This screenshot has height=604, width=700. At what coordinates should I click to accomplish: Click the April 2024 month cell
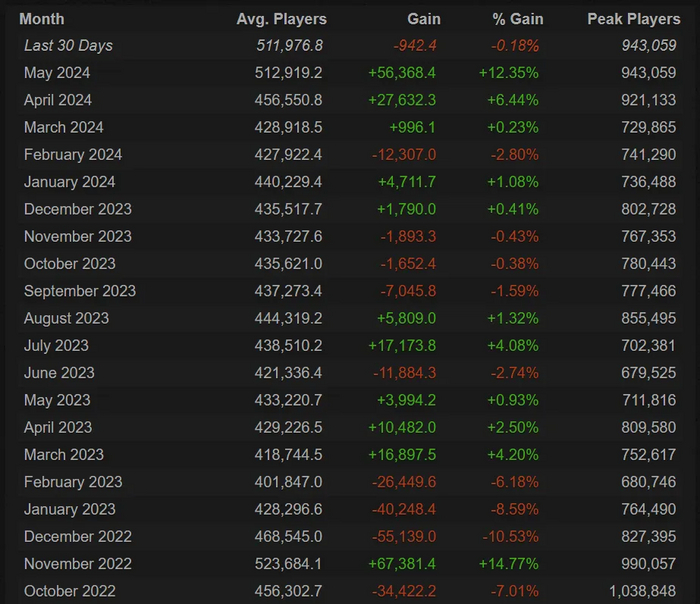click(58, 100)
